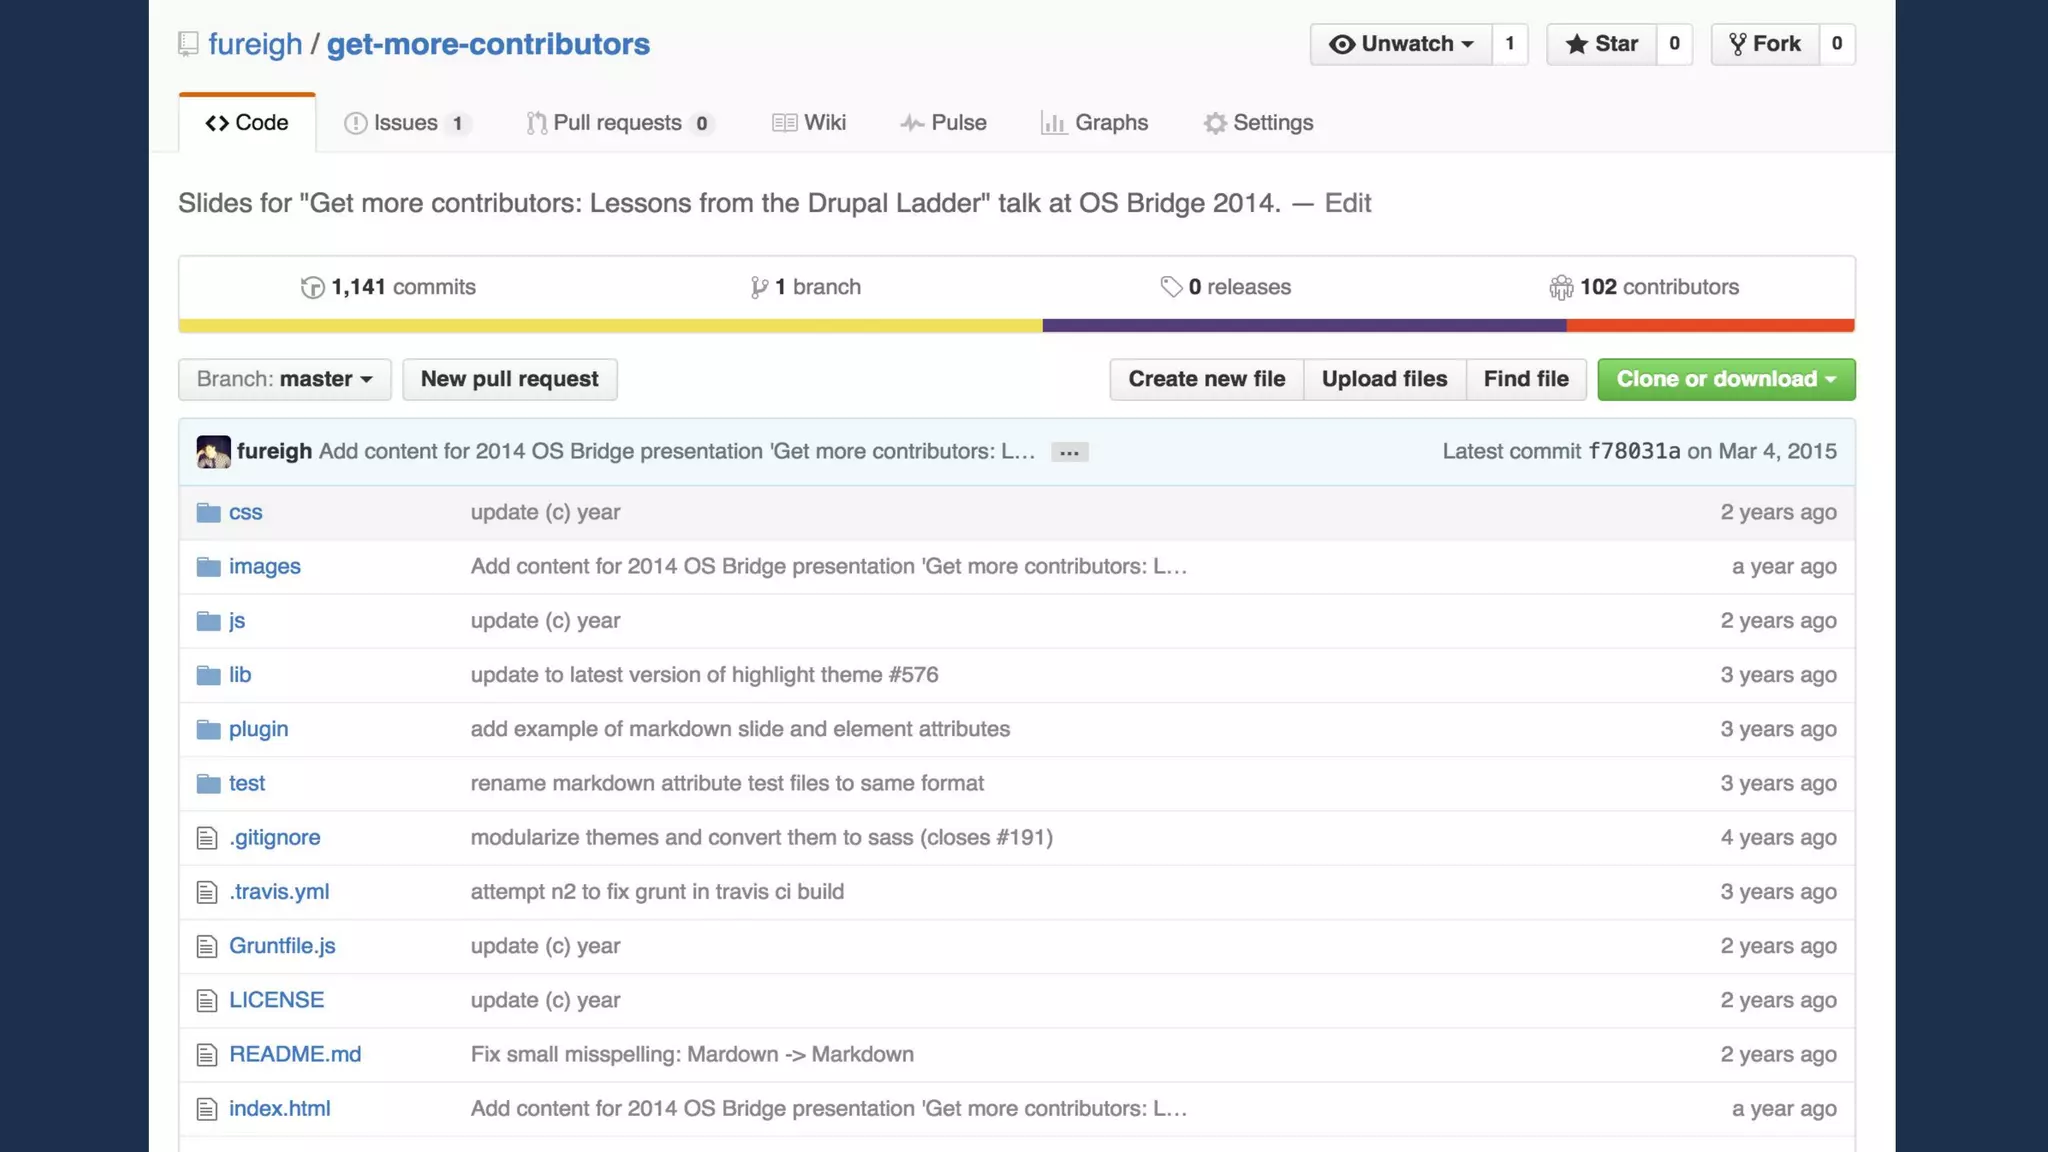Open the Branch: master dropdown
Viewport: 2048px width, 1152px height.
pos(284,380)
